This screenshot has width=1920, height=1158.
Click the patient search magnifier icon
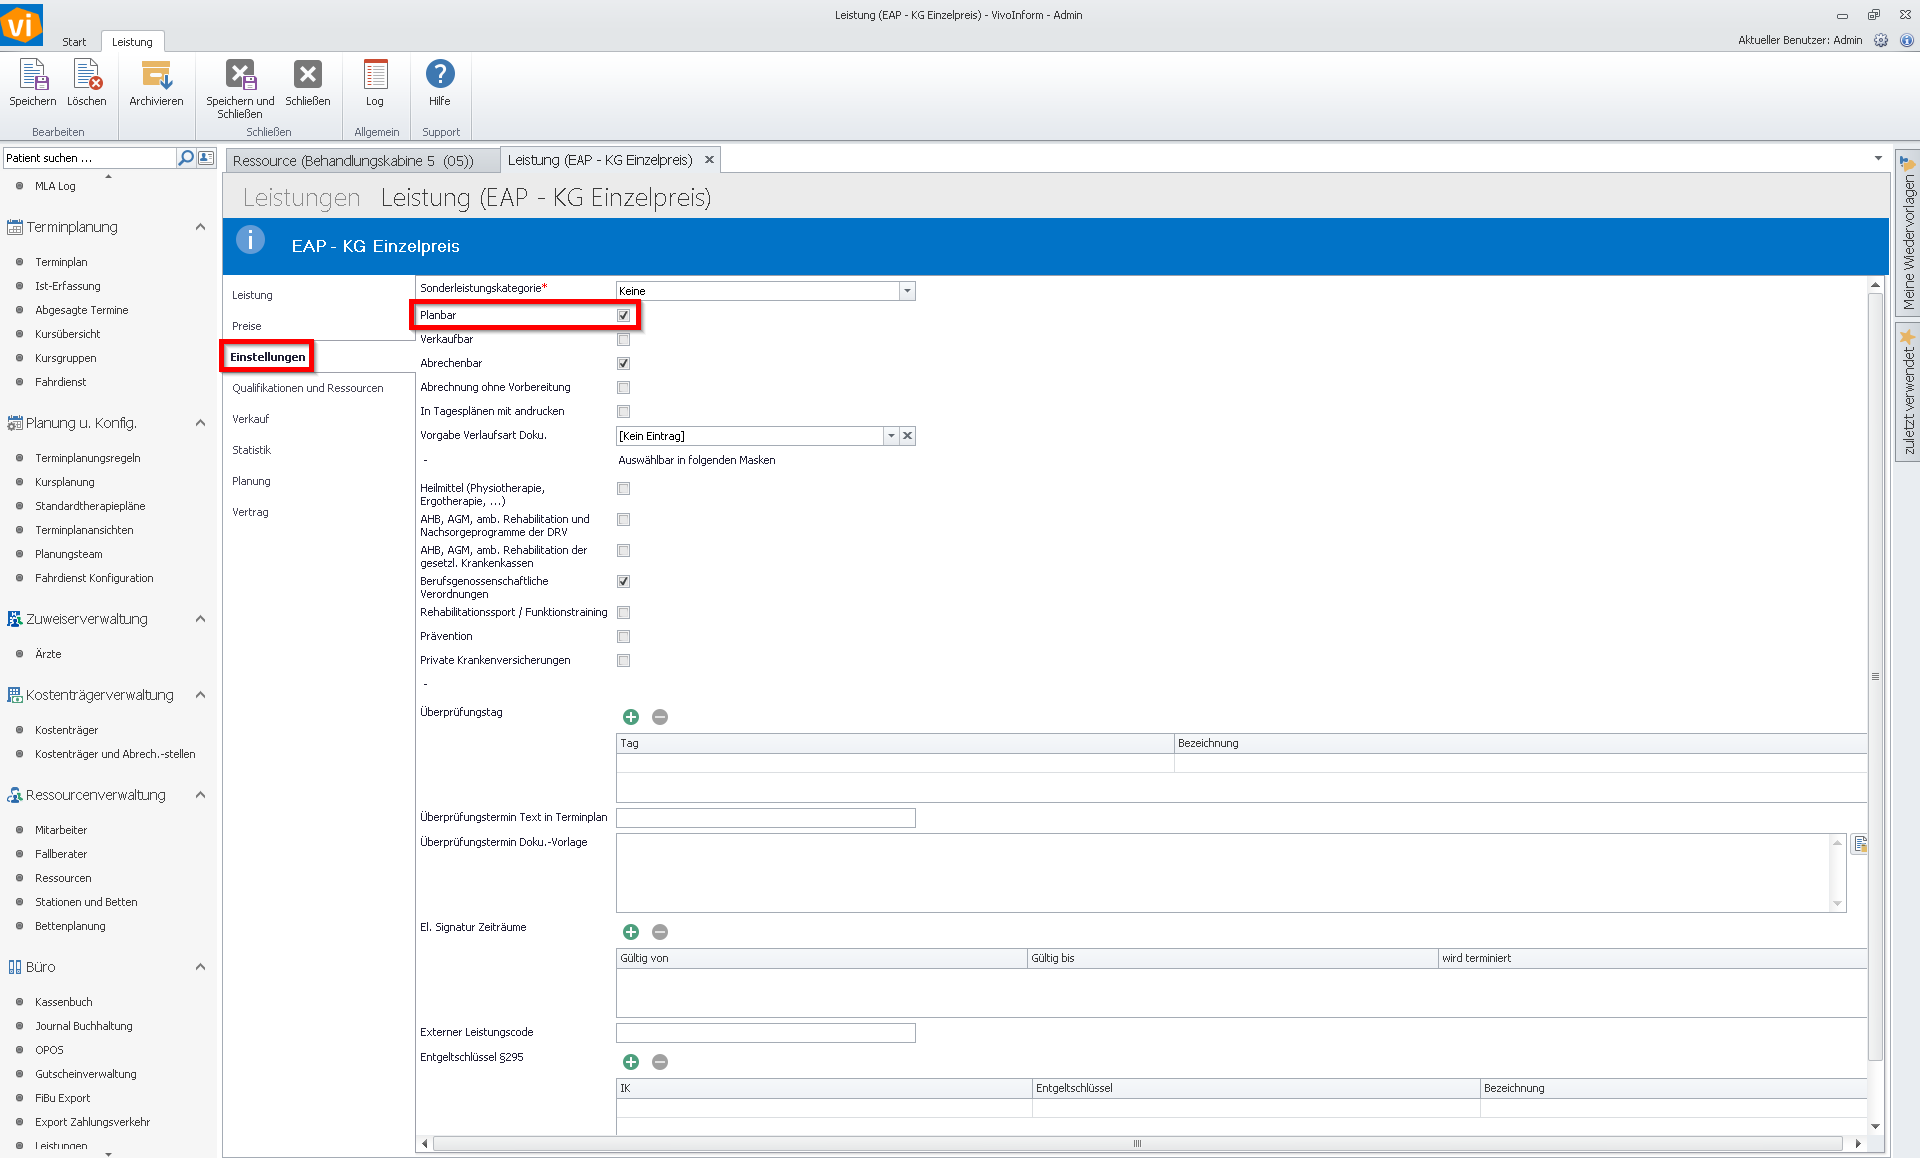[x=185, y=158]
